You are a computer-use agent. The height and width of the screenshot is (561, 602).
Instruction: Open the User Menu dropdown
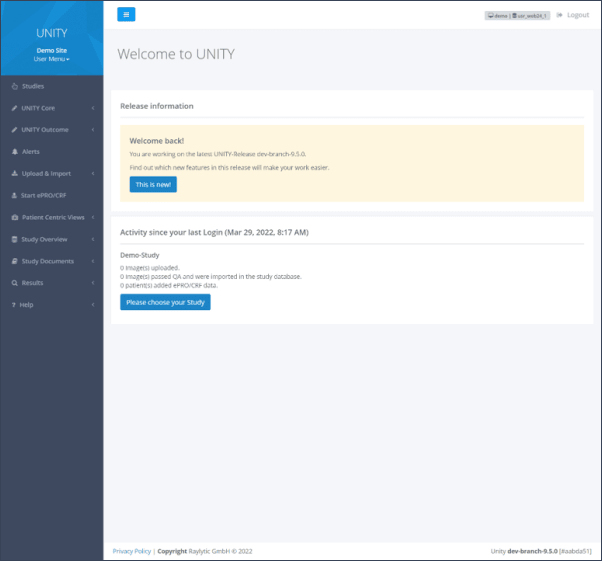click(x=52, y=59)
